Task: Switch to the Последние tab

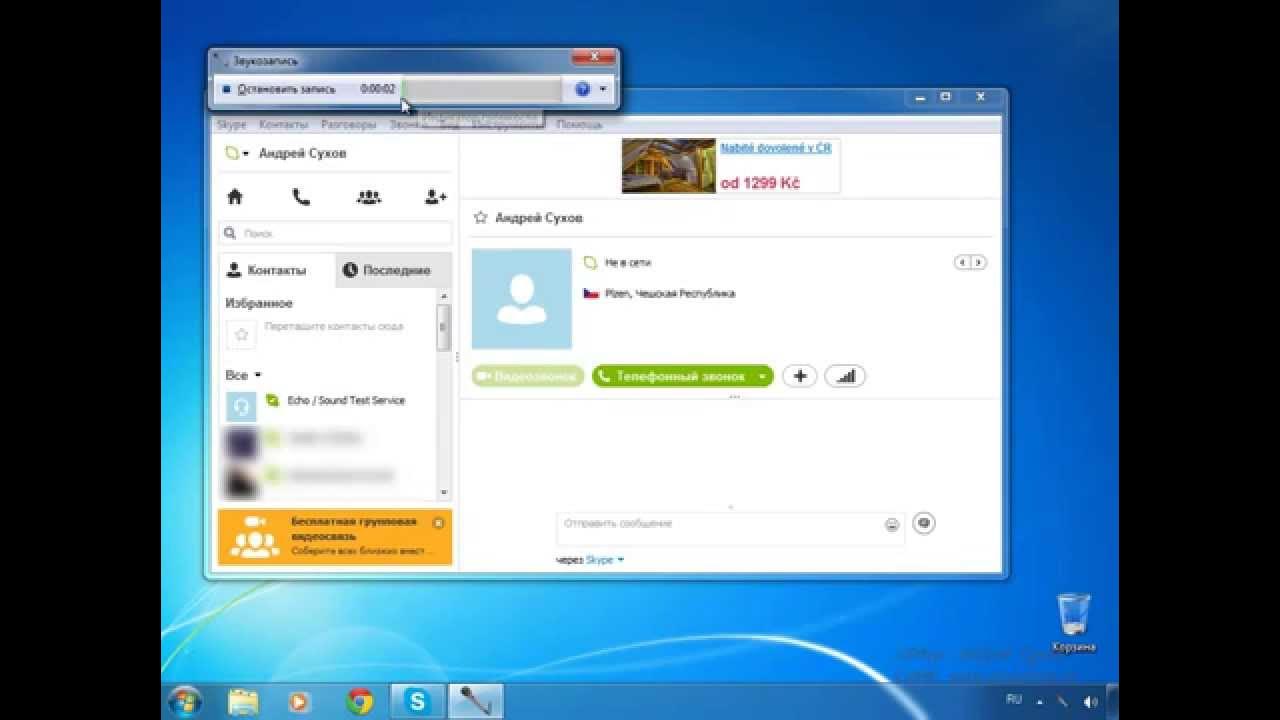Action: [x=394, y=270]
